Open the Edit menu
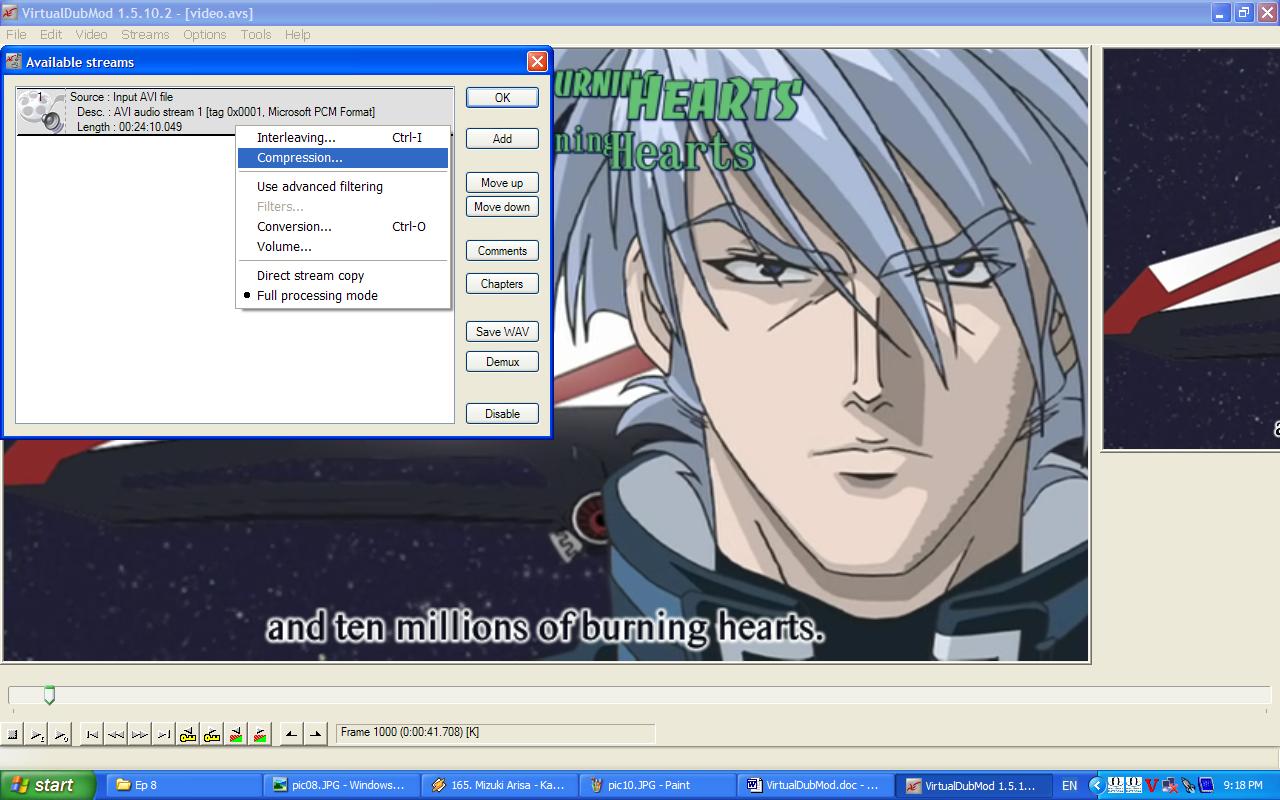 [51, 34]
